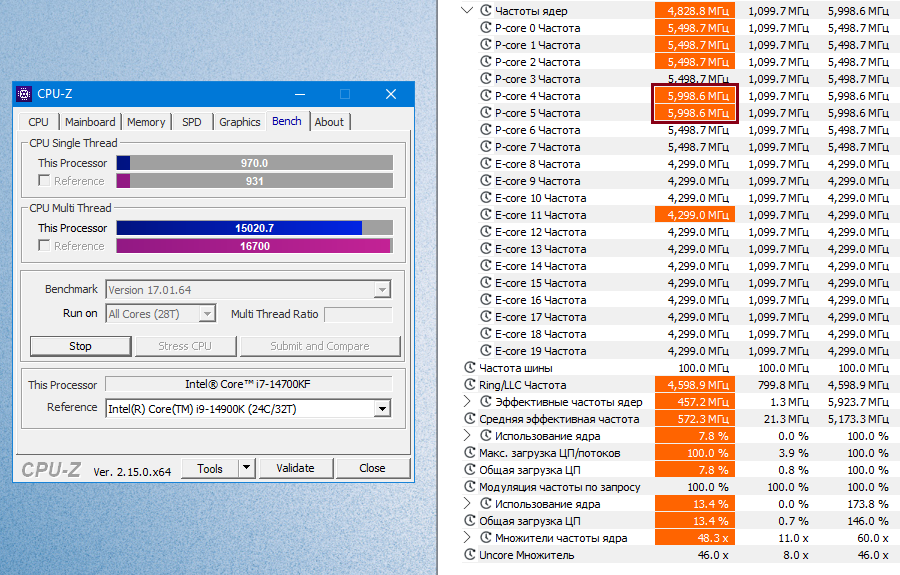Select the Bench tab

tap(286, 121)
